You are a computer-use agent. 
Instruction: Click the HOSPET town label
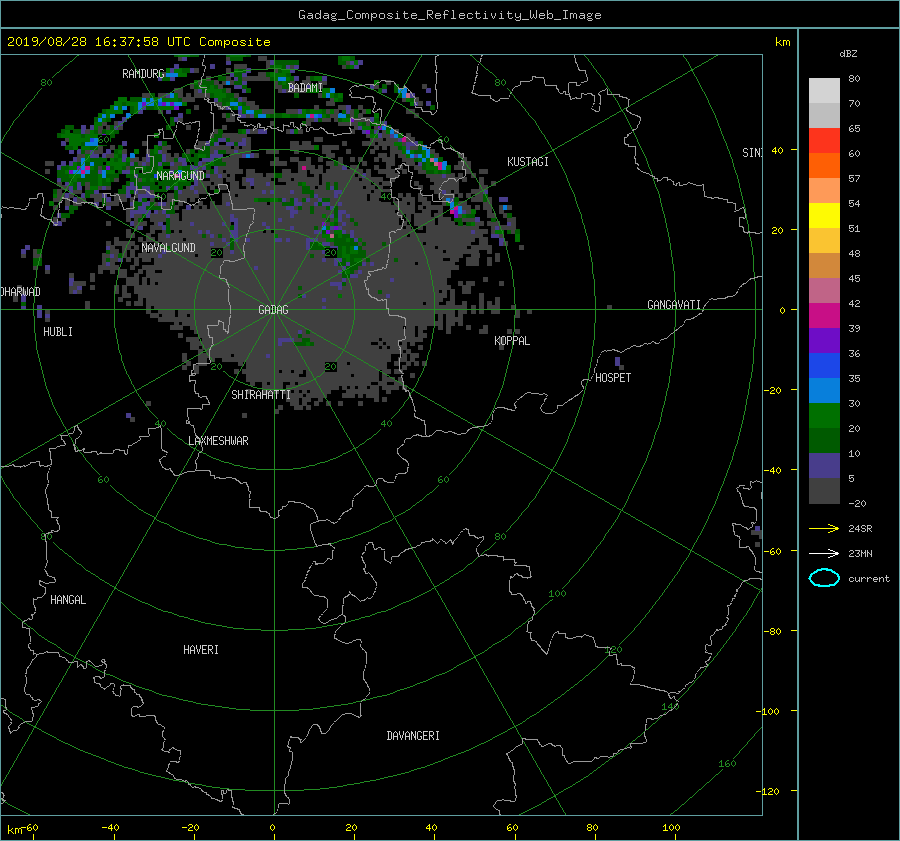(x=613, y=378)
